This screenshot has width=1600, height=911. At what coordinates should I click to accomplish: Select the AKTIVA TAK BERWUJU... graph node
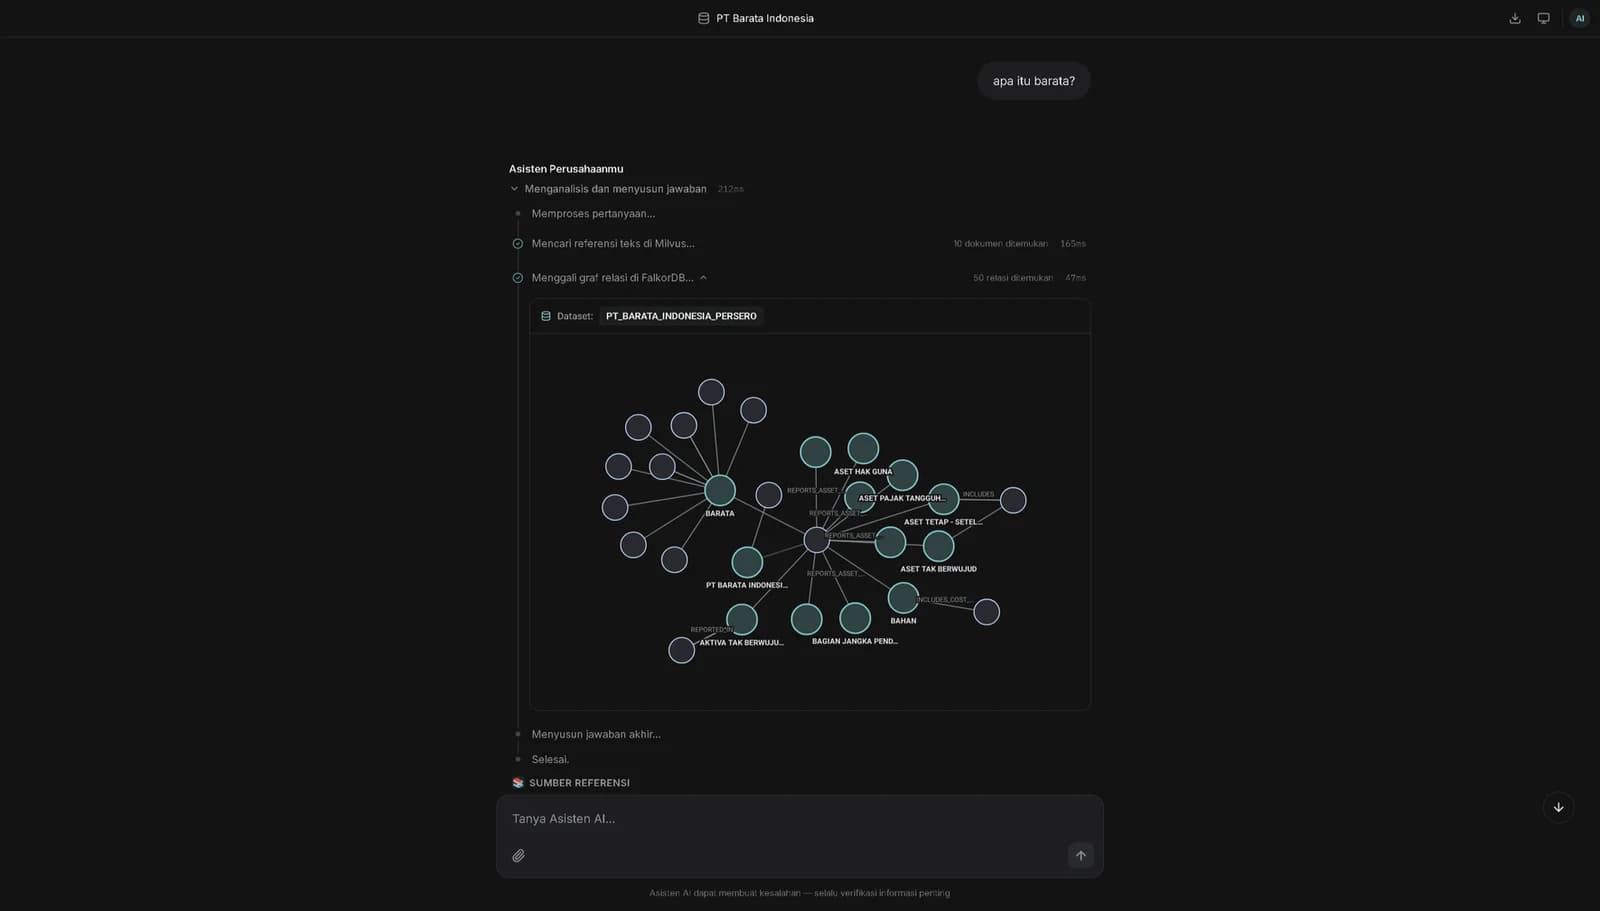coord(742,620)
